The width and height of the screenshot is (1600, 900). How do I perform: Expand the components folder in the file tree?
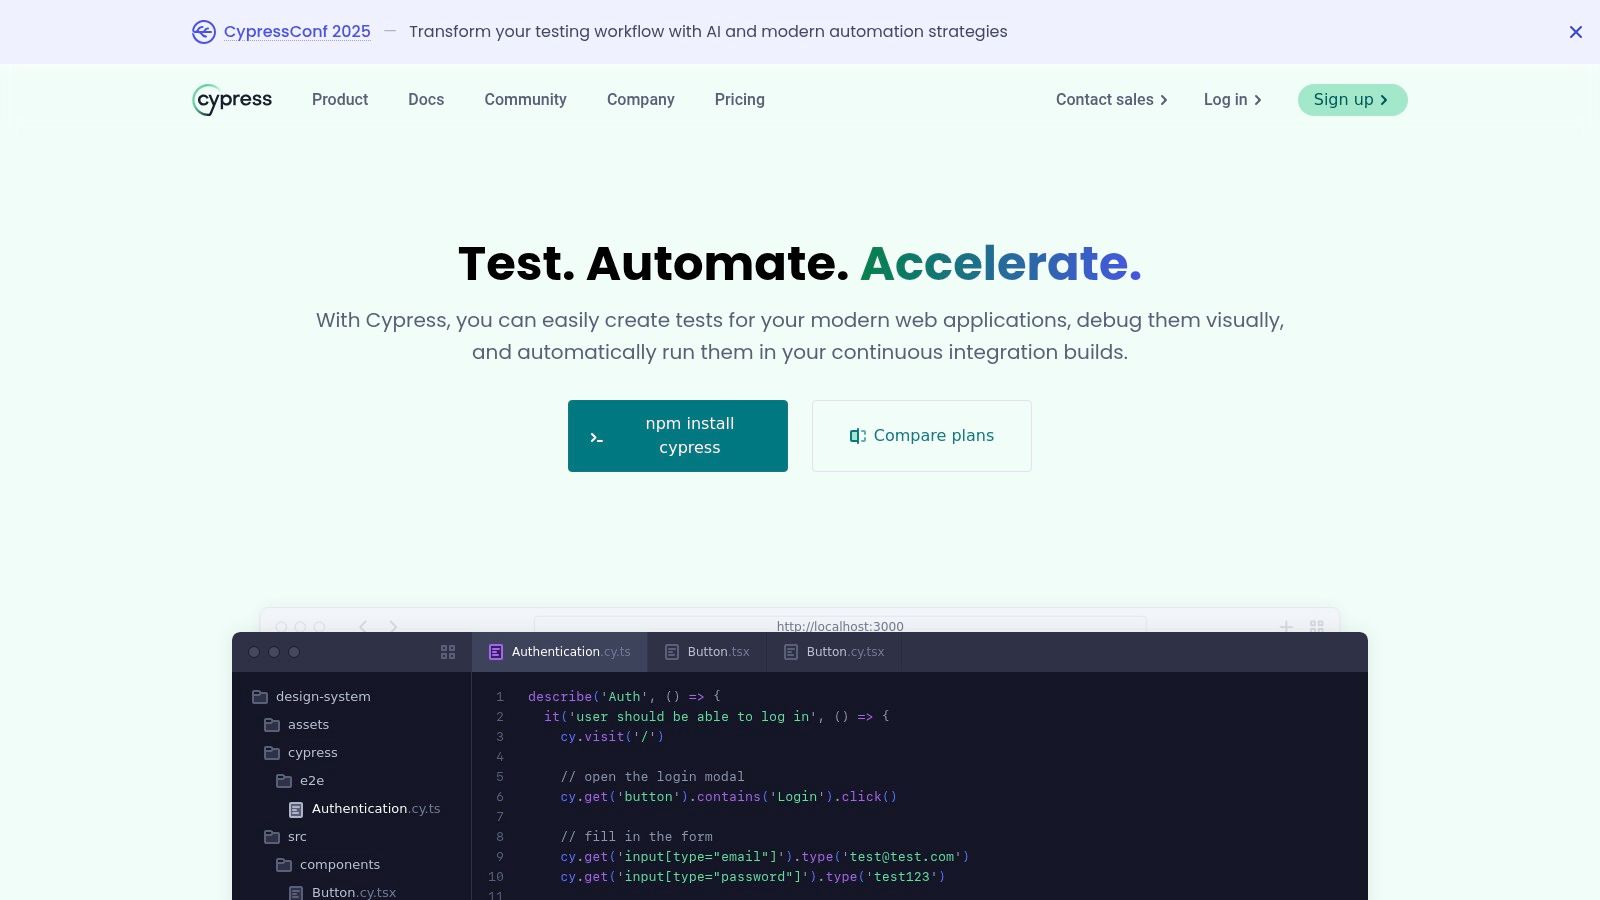point(339,865)
